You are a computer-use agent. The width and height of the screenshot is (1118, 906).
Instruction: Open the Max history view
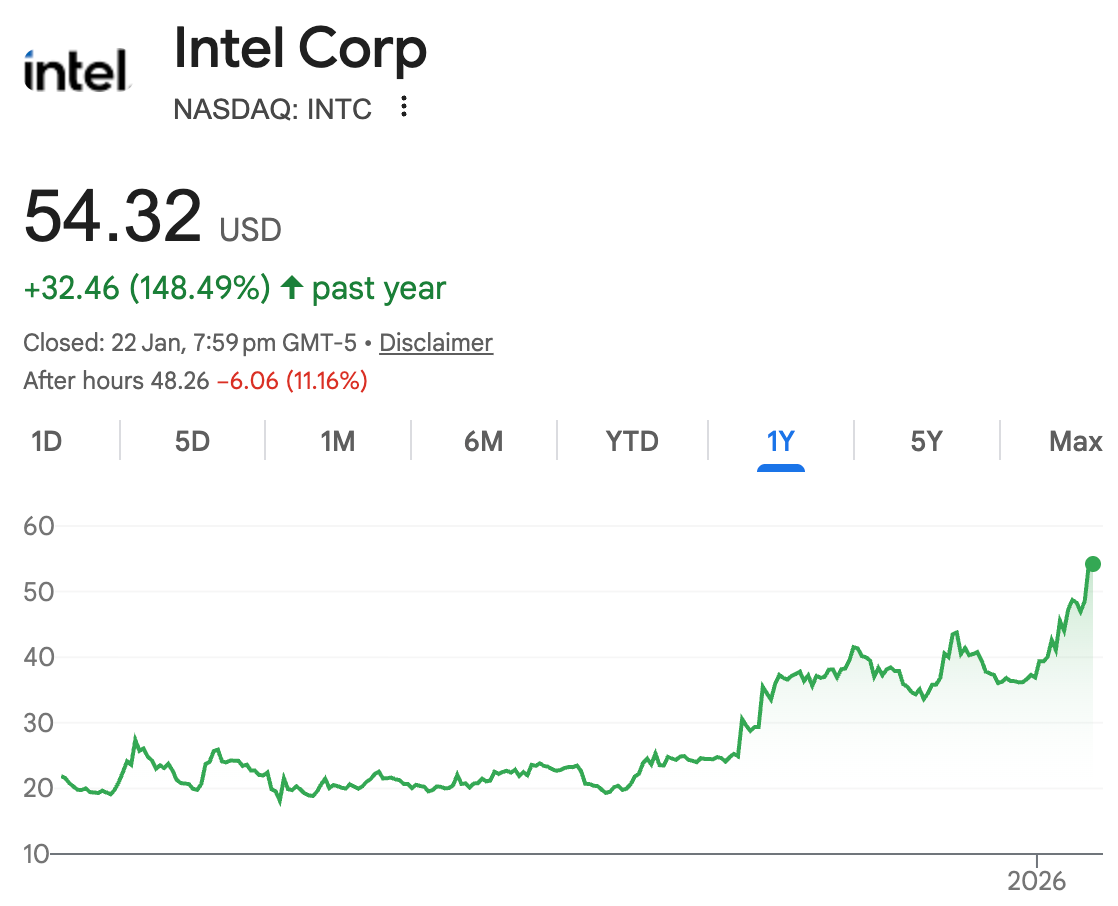click(x=1075, y=441)
